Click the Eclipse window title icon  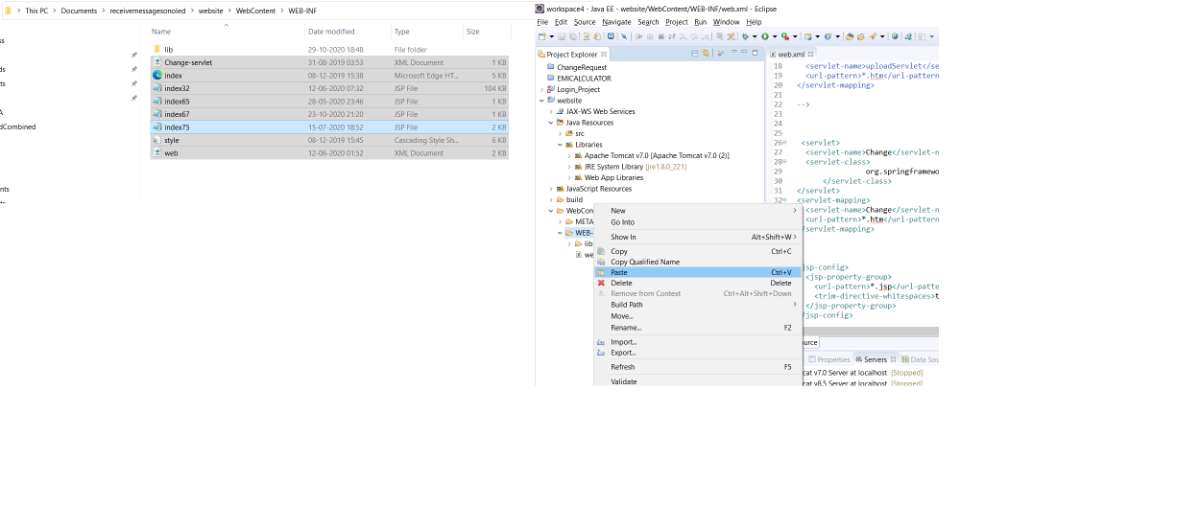pos(540,8)
